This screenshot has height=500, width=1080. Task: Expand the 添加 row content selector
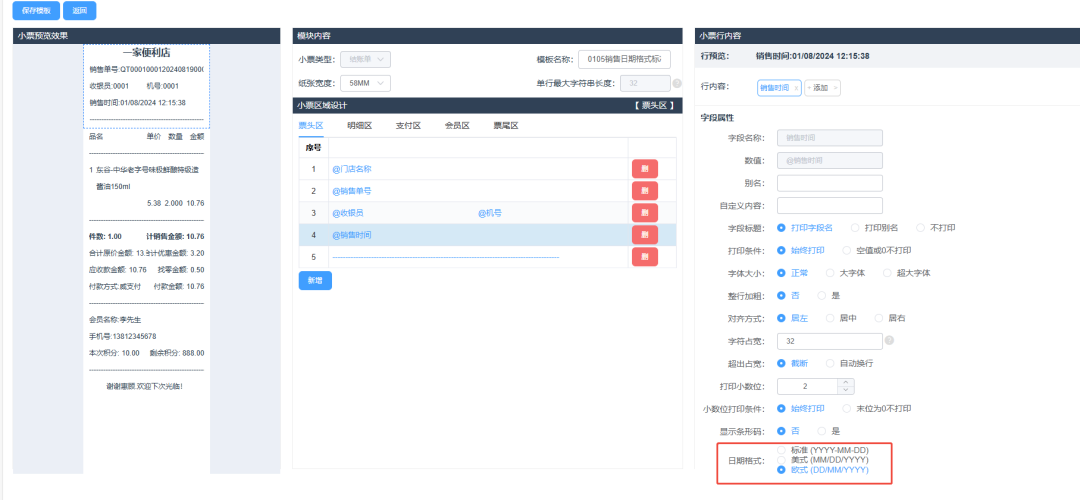(823, 88)
